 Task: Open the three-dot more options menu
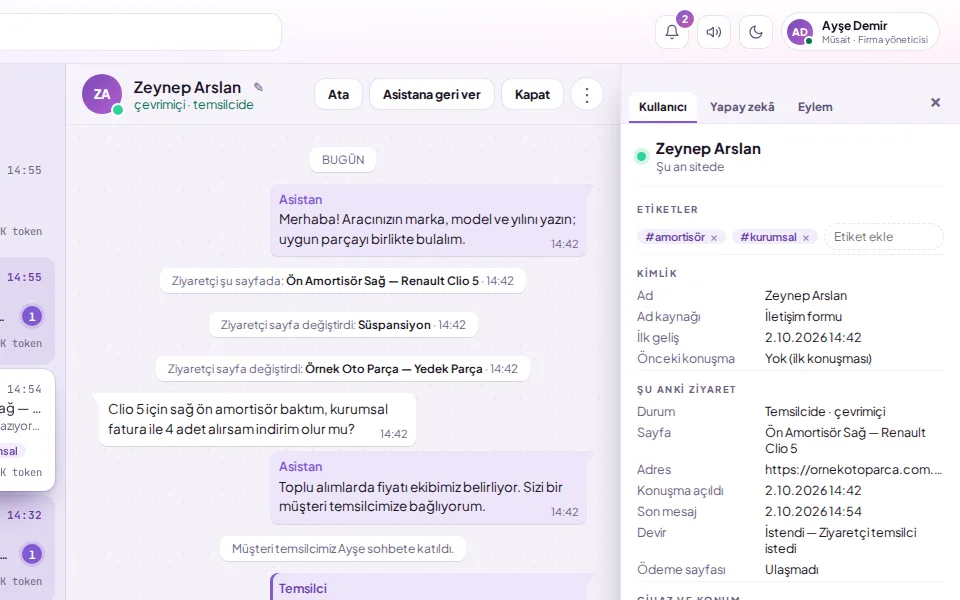pos(587,94)
